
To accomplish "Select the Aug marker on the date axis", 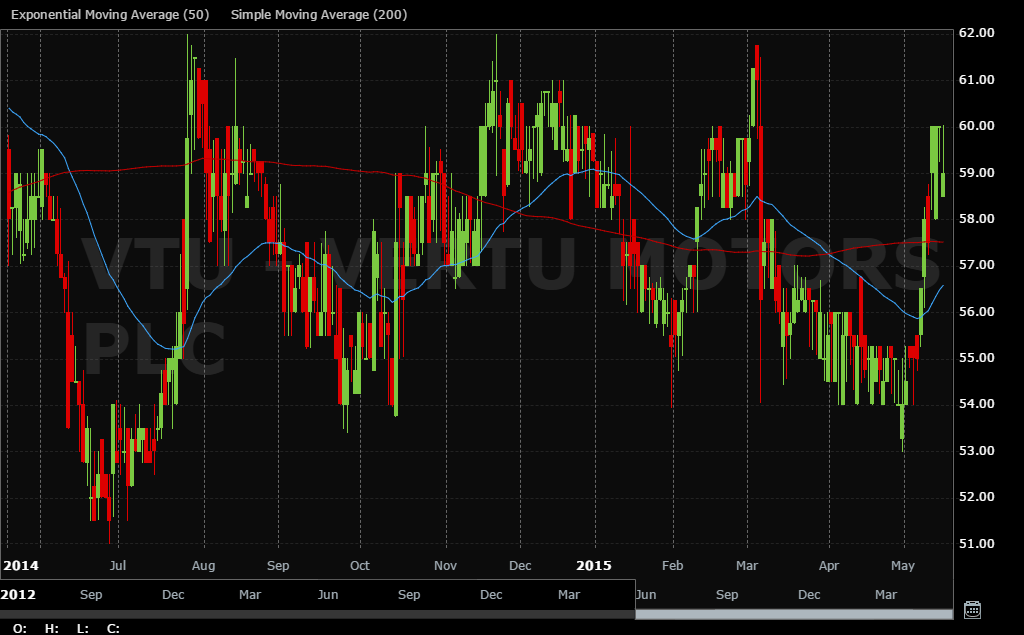I will pyautogui.click(x=203, y=565).
